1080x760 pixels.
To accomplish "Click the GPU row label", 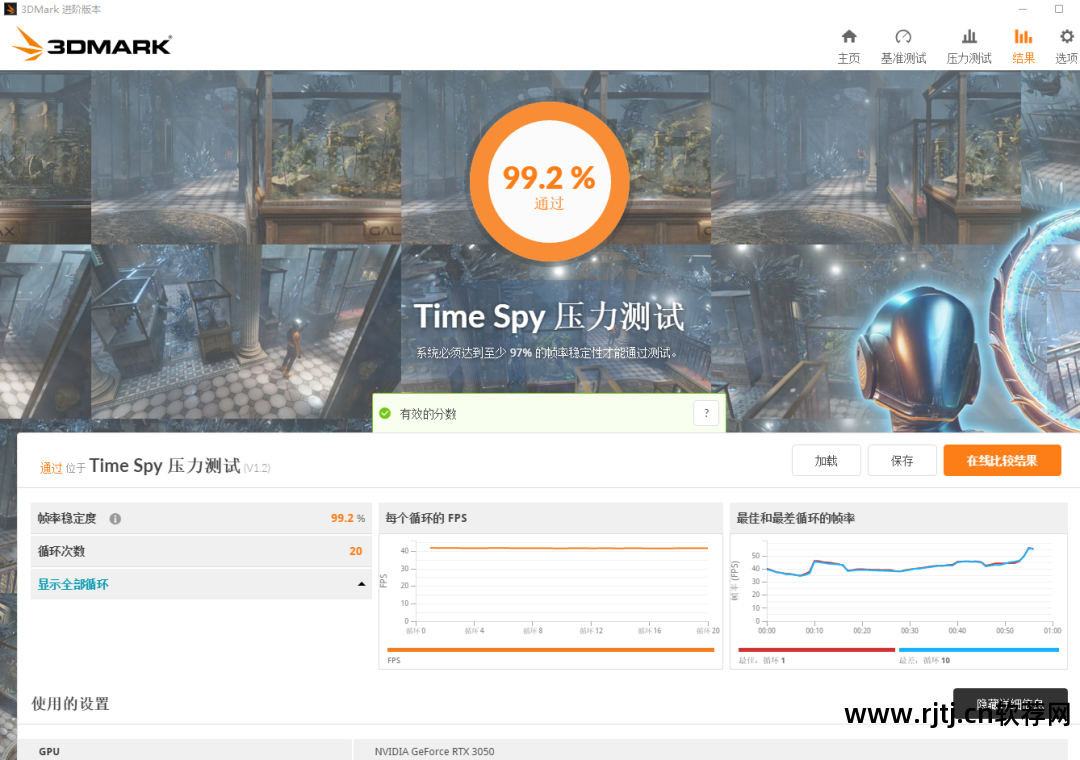I will 49,751.
